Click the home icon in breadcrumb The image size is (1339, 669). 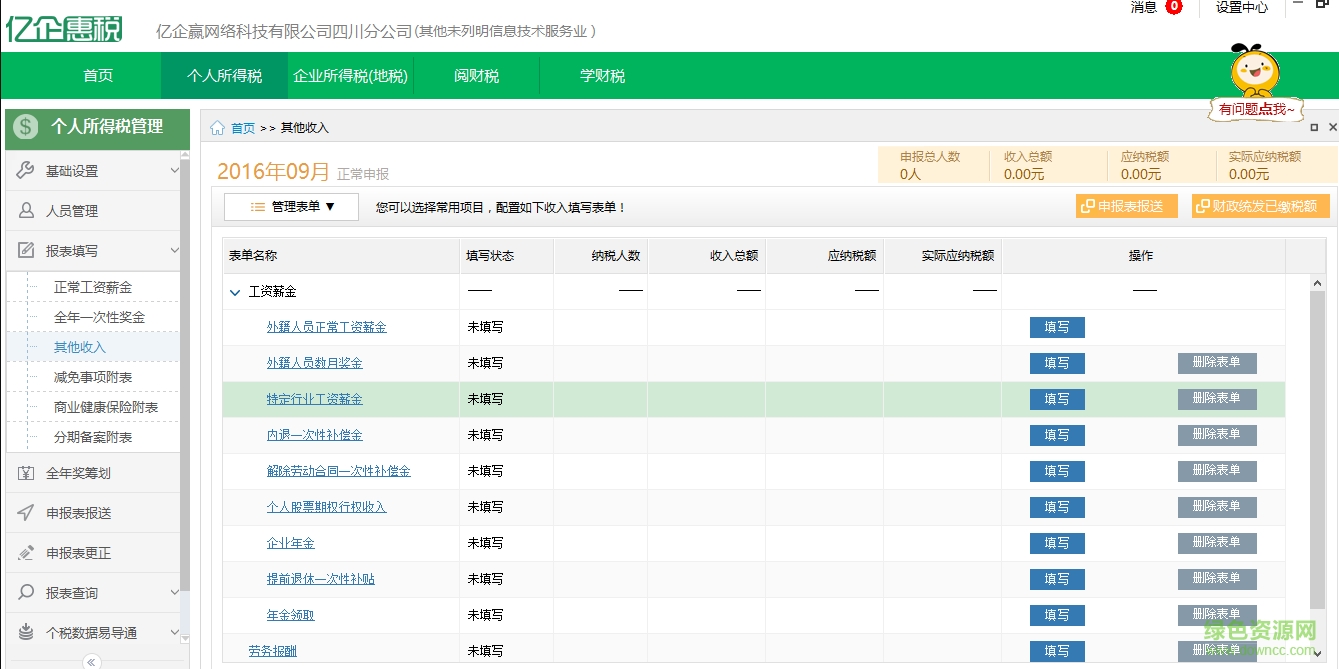217,128
